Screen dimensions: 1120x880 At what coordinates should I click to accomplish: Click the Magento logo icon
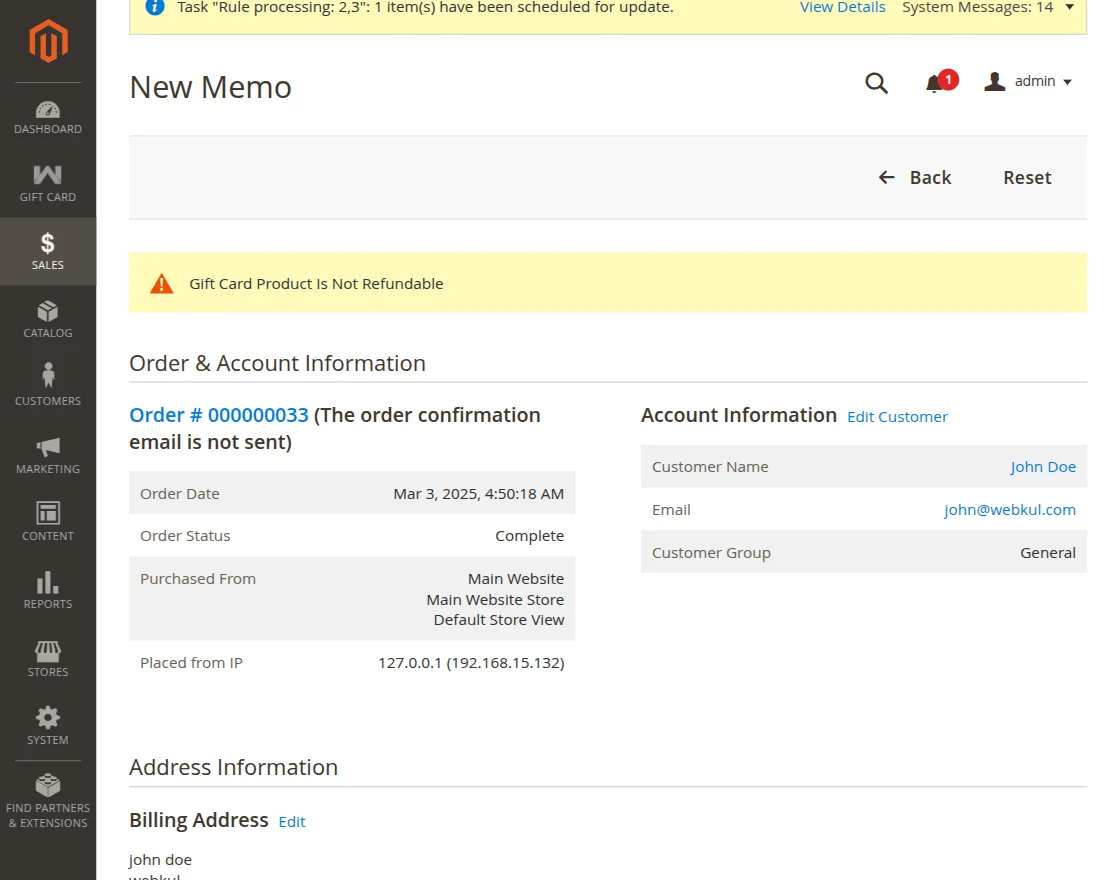[48, 41]
